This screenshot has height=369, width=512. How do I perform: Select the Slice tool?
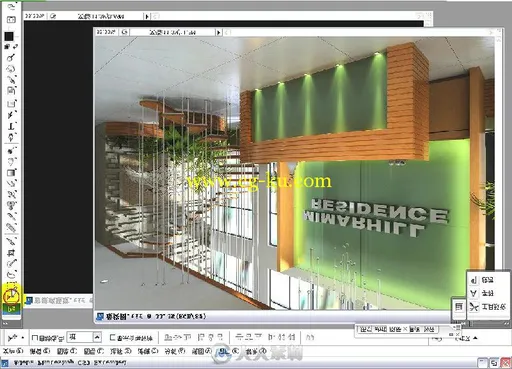(x=12, y=242)
